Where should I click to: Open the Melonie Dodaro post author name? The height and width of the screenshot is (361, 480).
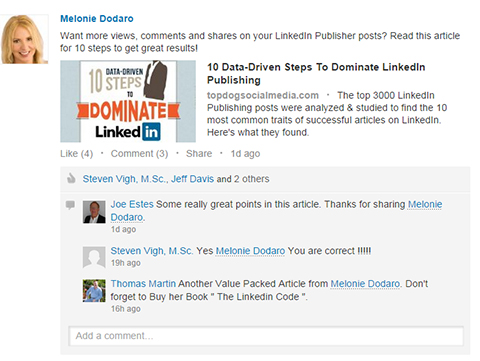coord(97,19)
